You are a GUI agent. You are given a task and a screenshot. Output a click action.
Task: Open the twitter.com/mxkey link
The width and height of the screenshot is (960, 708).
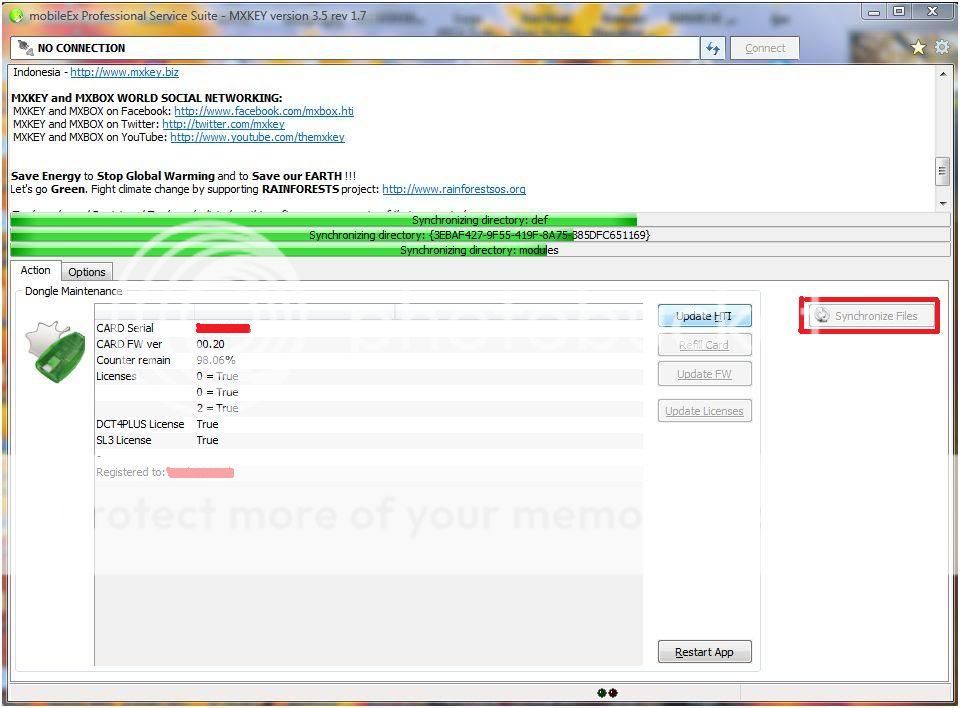pos(223,124)
